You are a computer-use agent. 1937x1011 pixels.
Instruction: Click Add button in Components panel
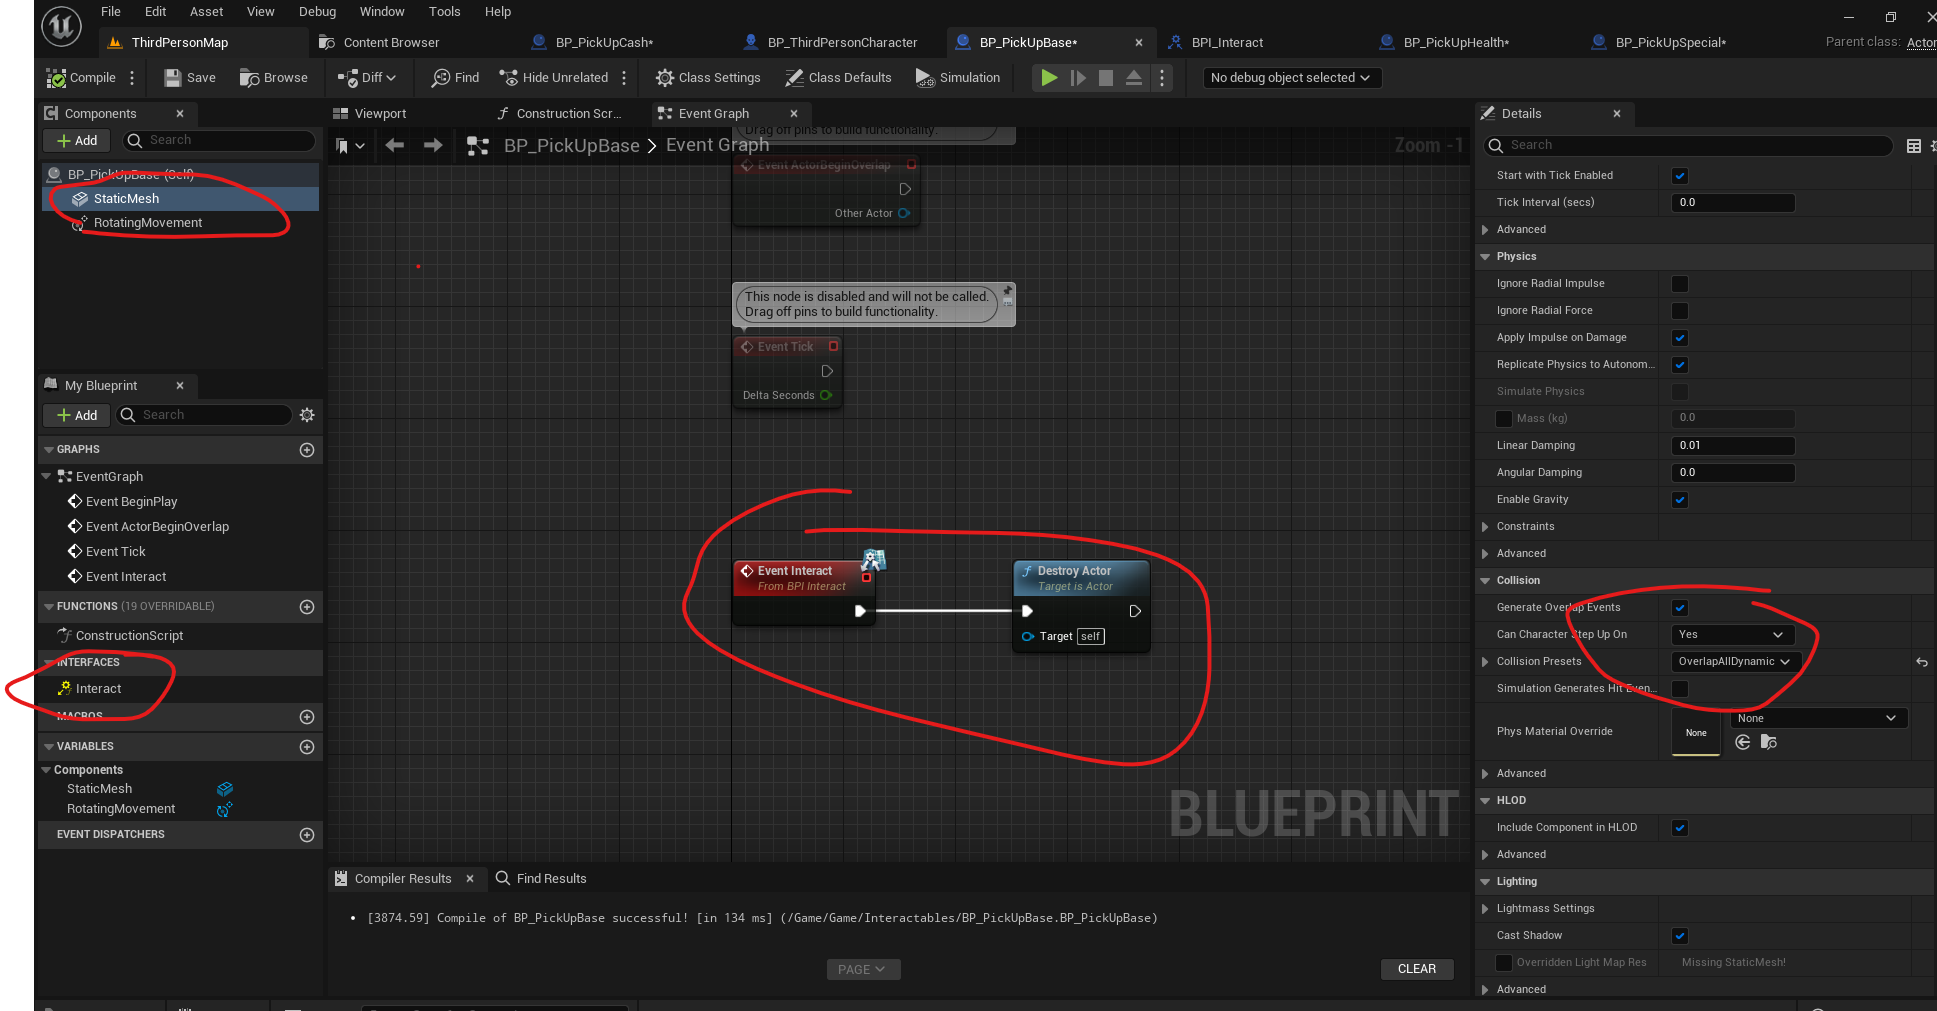point(77,141)
